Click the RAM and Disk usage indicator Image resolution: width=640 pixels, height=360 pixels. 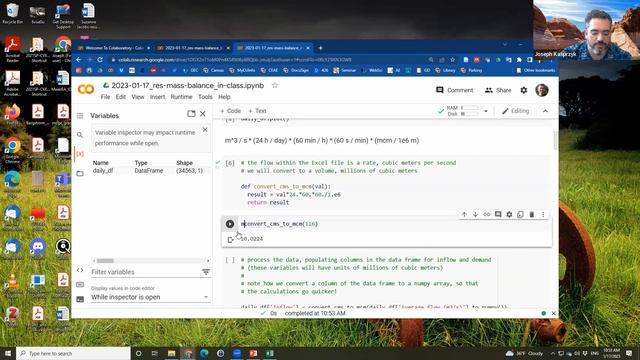462,111
